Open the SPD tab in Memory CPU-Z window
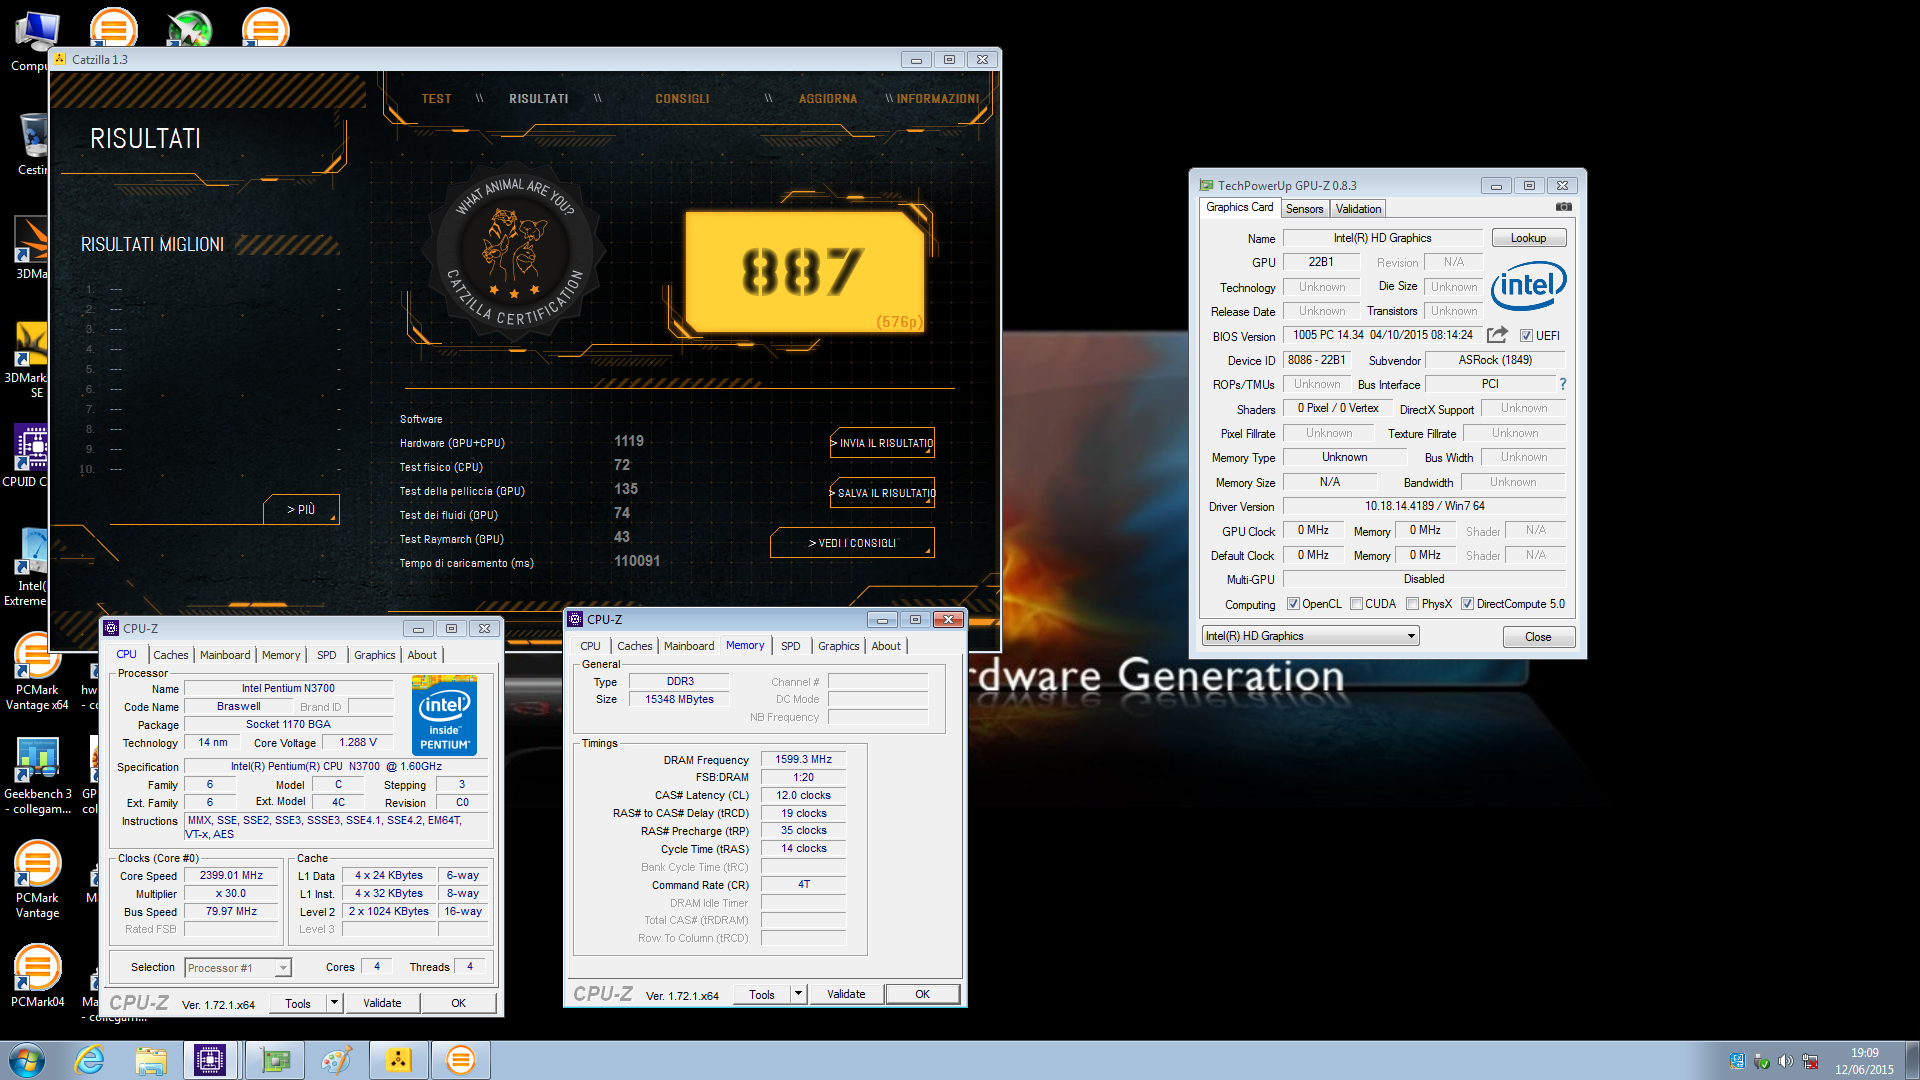This screenshot has width=1920, height=1080. click(x=790, y=646)
